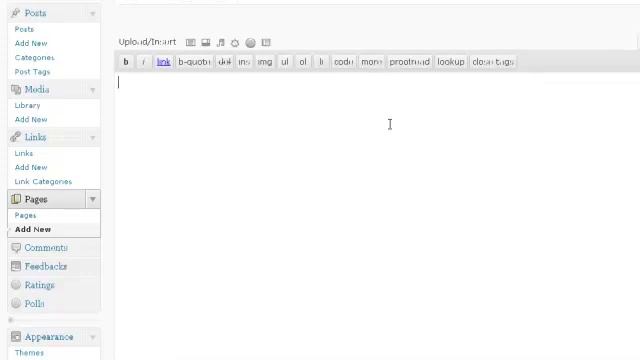Click the lookup button
The width and height of the screenshot is (640, 360).
point(451,62)
